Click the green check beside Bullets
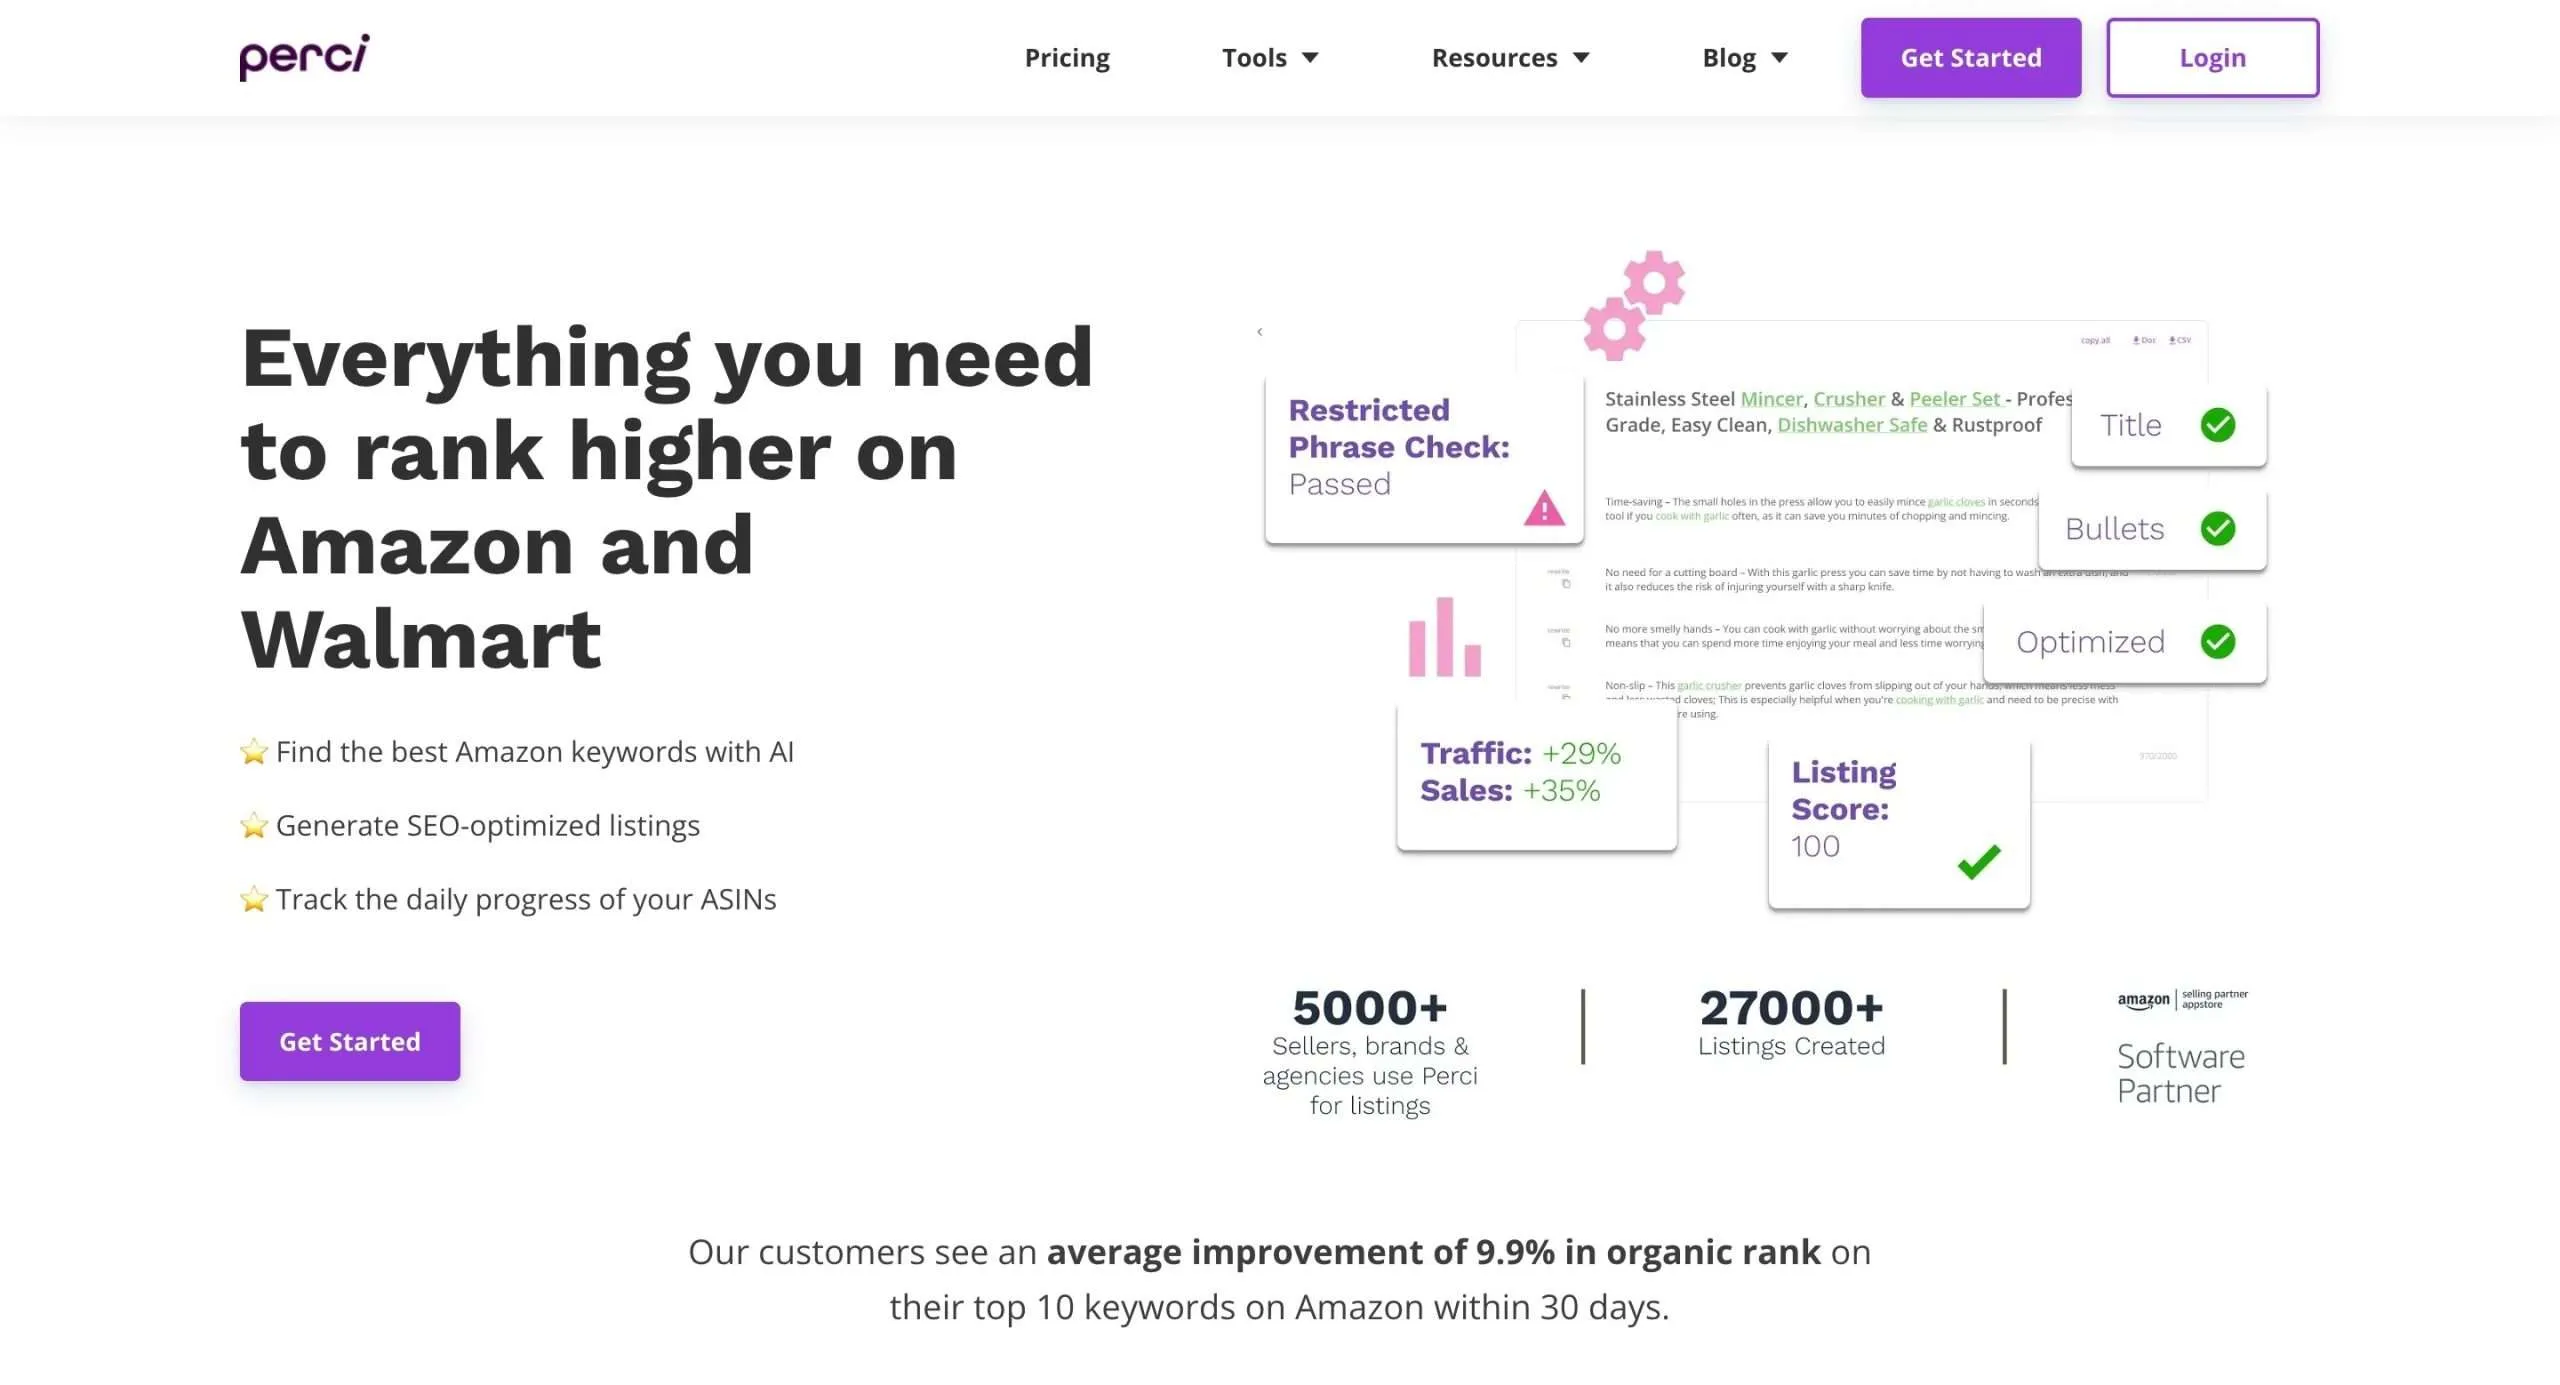Viewport: 2560px width, 1385px height. tap(2217, 528)
